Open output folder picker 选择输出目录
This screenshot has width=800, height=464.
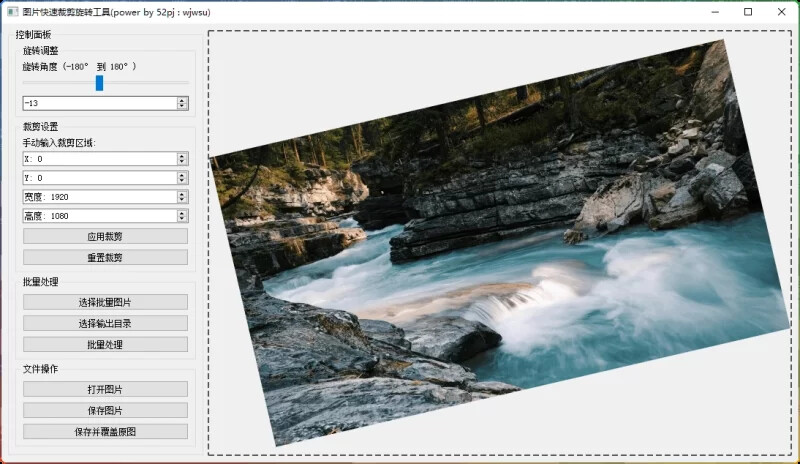coord(105,323)
